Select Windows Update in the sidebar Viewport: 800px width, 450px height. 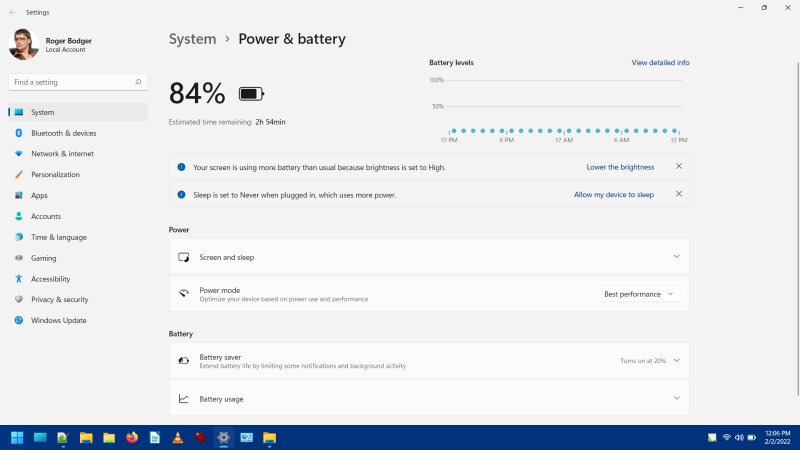coord(58,320)
